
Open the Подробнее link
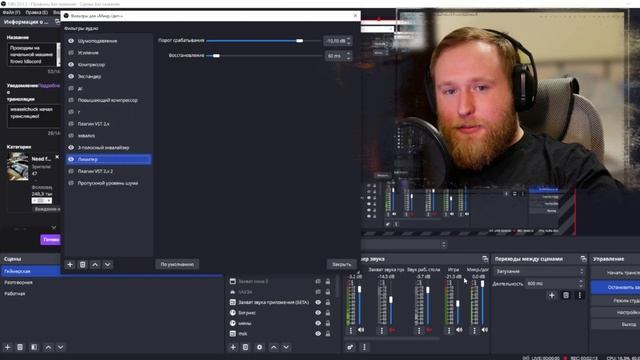click(x=50, y=86)
